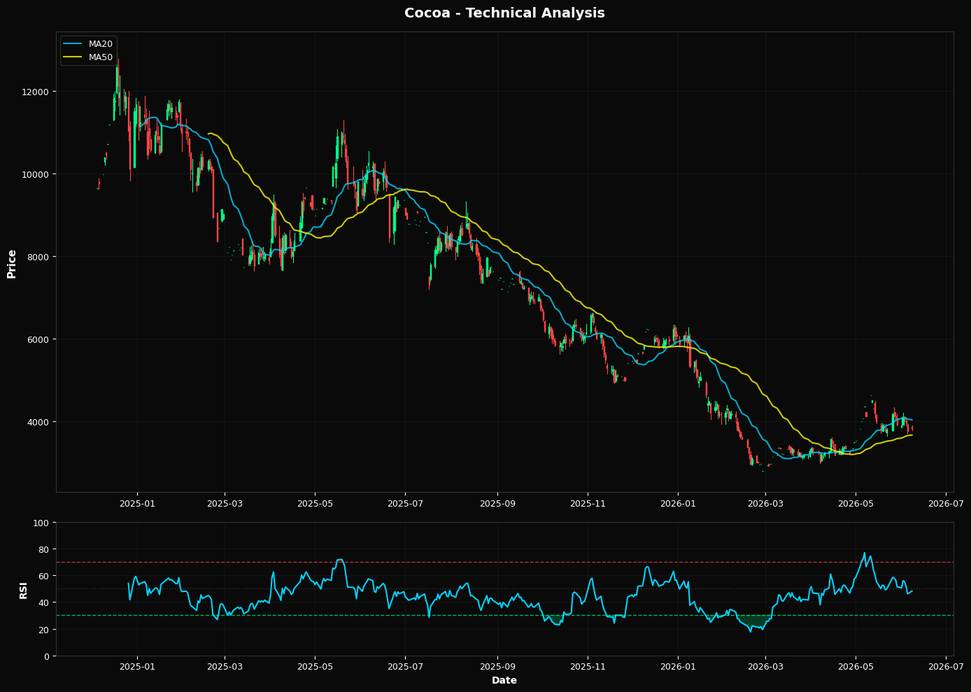Select 2026-07 date tick under price chart
The height and width of the screenshot is (692, 971).
947,502
